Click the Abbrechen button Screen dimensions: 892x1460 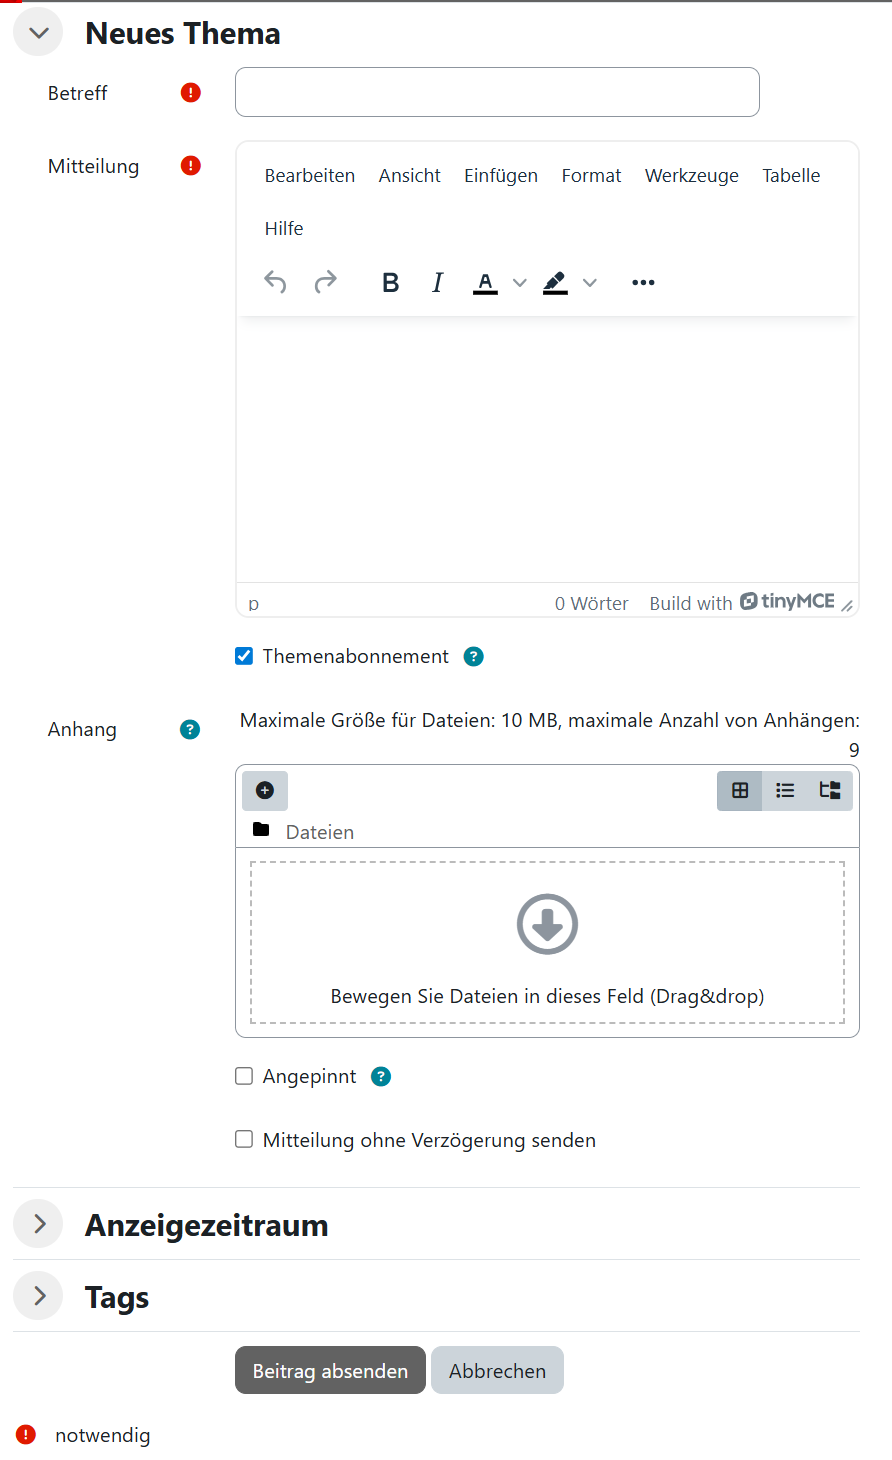497,1371
